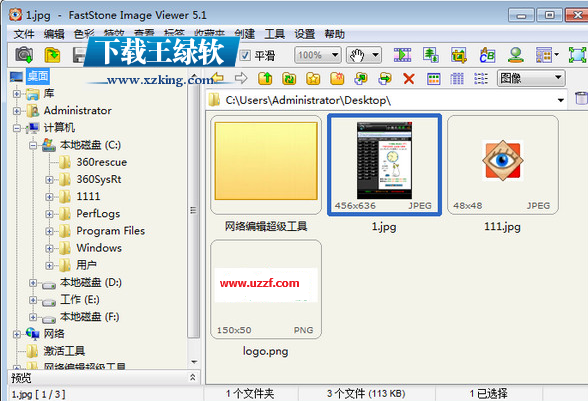Viewport: 588px width, 401px height.
Task: Switch to full screen with green arrows icon
Action: coord(578,55)
